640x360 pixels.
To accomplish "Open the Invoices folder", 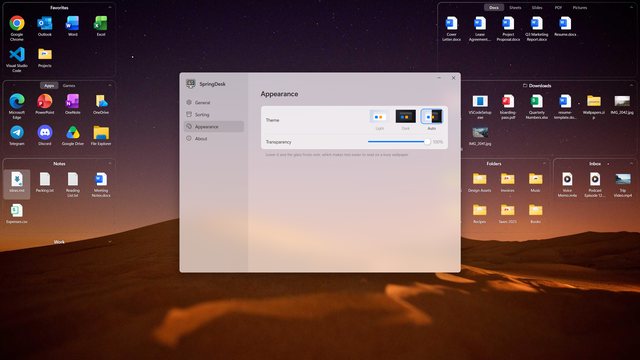I will [x=507, y=182].
